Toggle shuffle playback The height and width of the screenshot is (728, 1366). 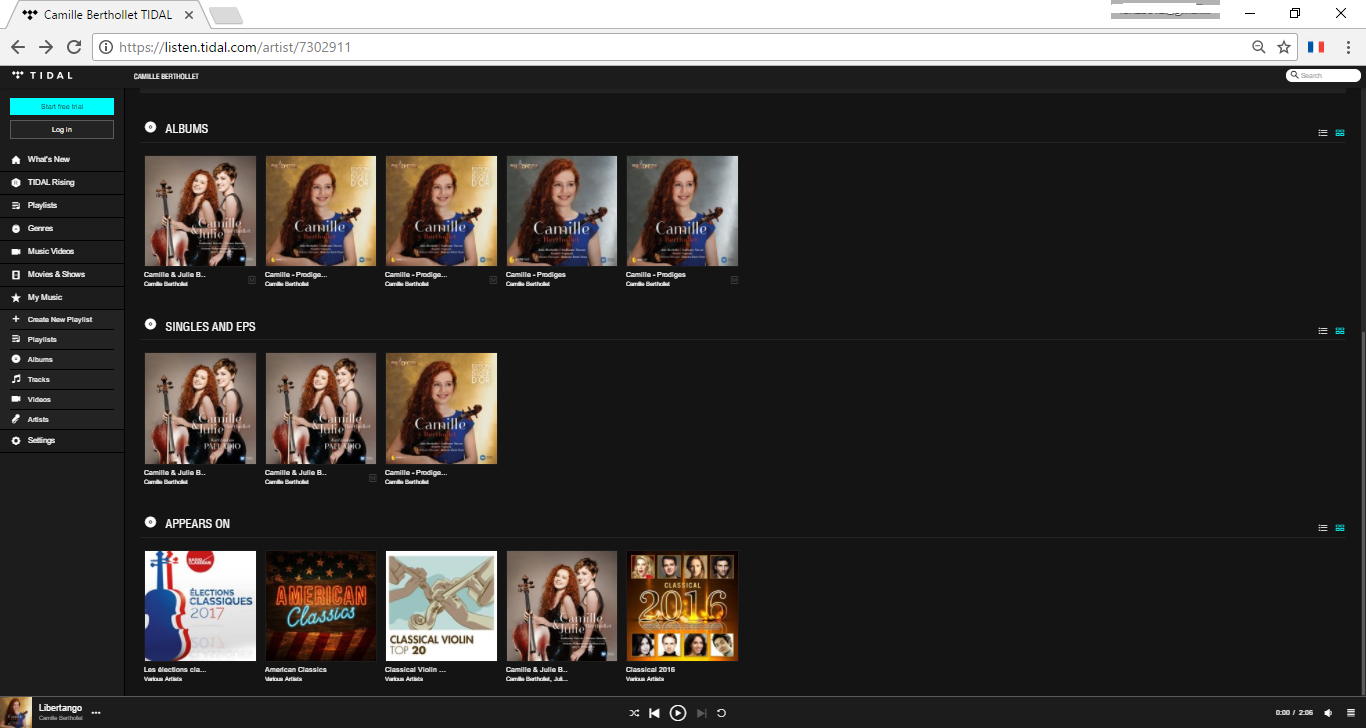click(x=634, y=713)
